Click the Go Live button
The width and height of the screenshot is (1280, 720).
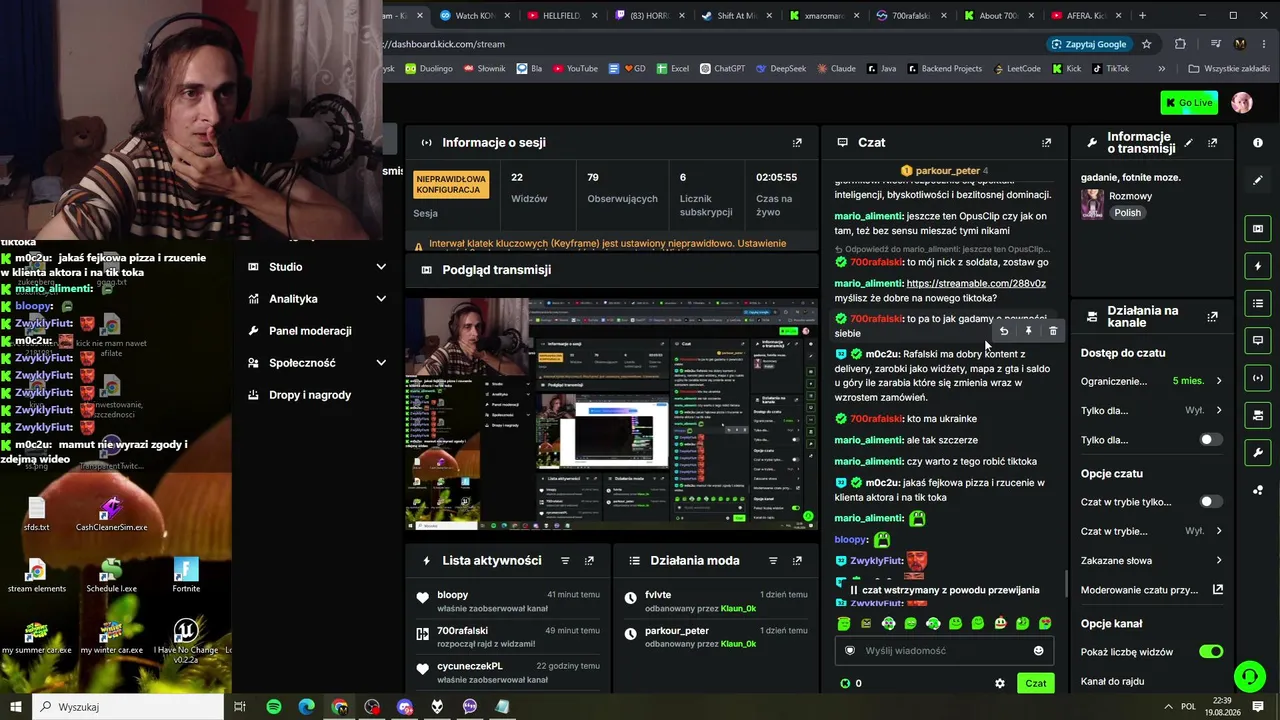pyautogui.click(x=1189, y=103)
